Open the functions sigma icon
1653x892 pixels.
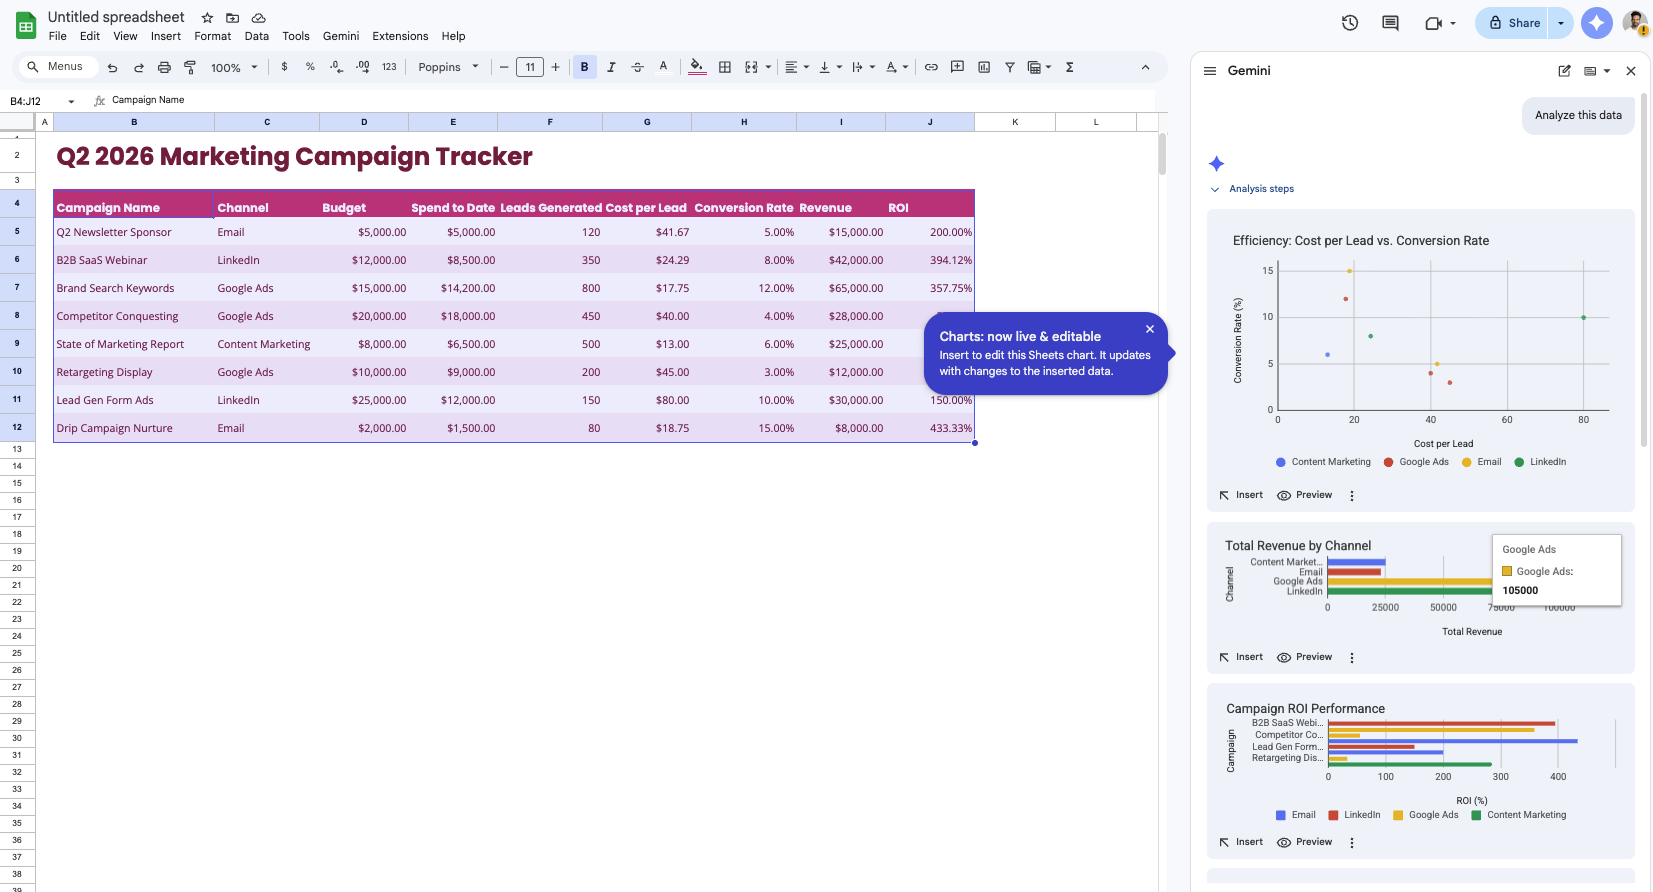1069,67
